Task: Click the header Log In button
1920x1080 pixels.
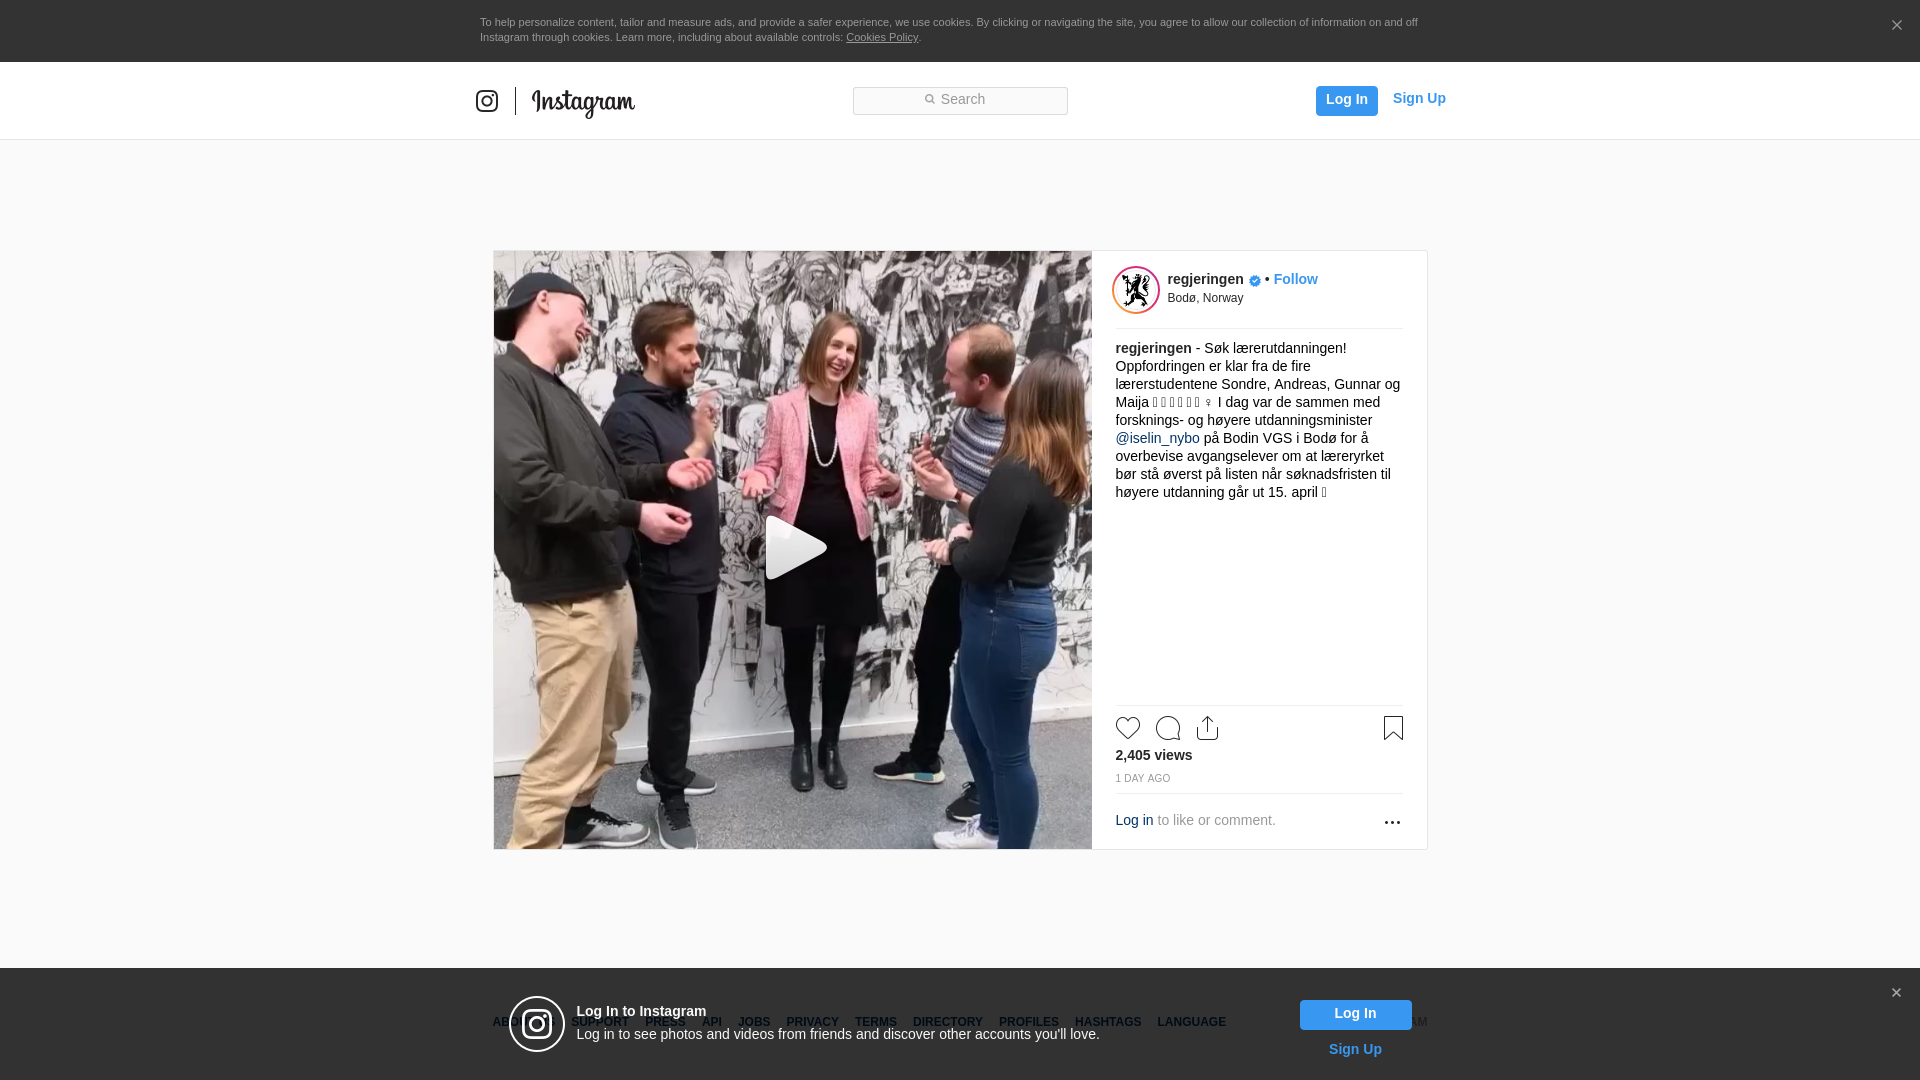Action: tap(1346, 100)
